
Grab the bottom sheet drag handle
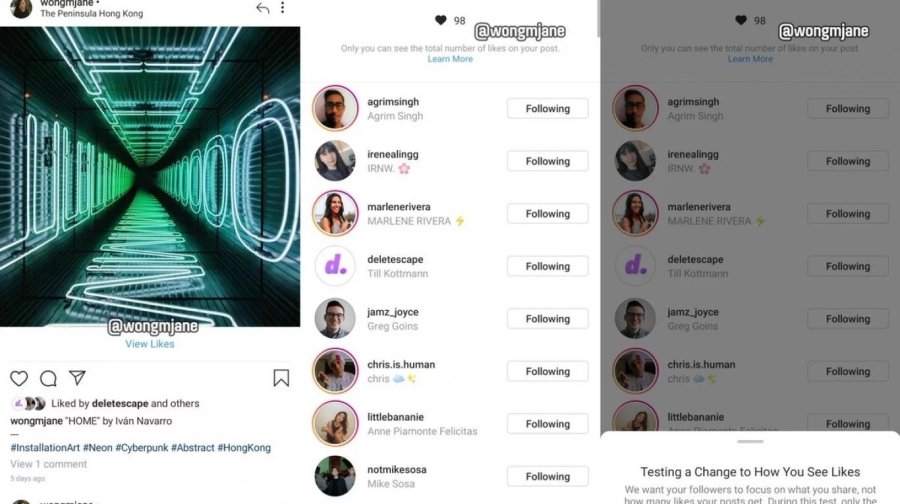(x=750, y=441)
